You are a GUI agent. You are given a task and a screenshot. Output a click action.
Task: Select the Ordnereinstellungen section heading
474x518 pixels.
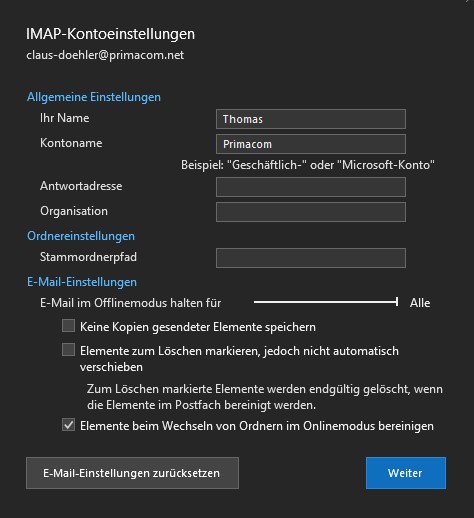tap(81, 236)
